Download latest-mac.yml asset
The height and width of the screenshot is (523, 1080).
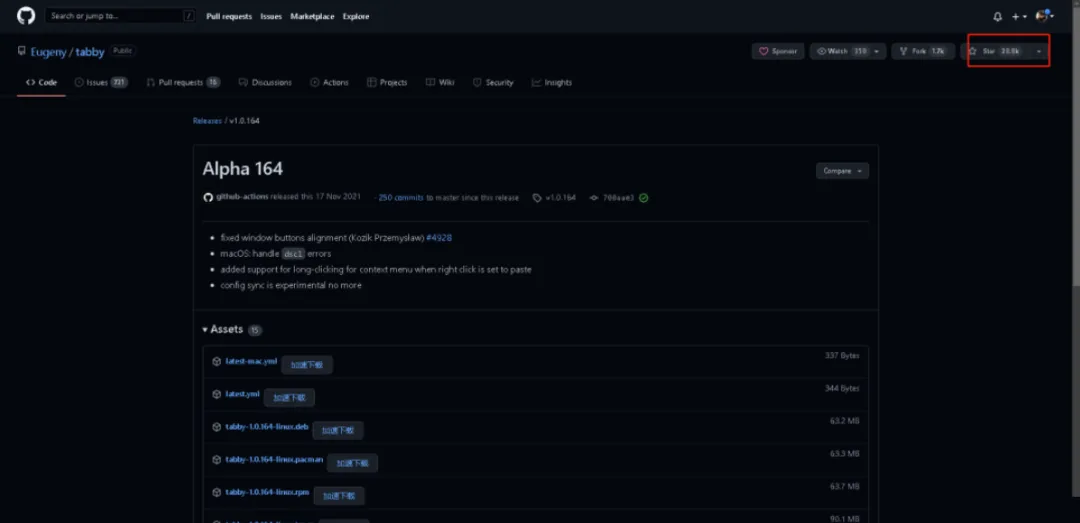pyautogui.click(x=251, y=361)
